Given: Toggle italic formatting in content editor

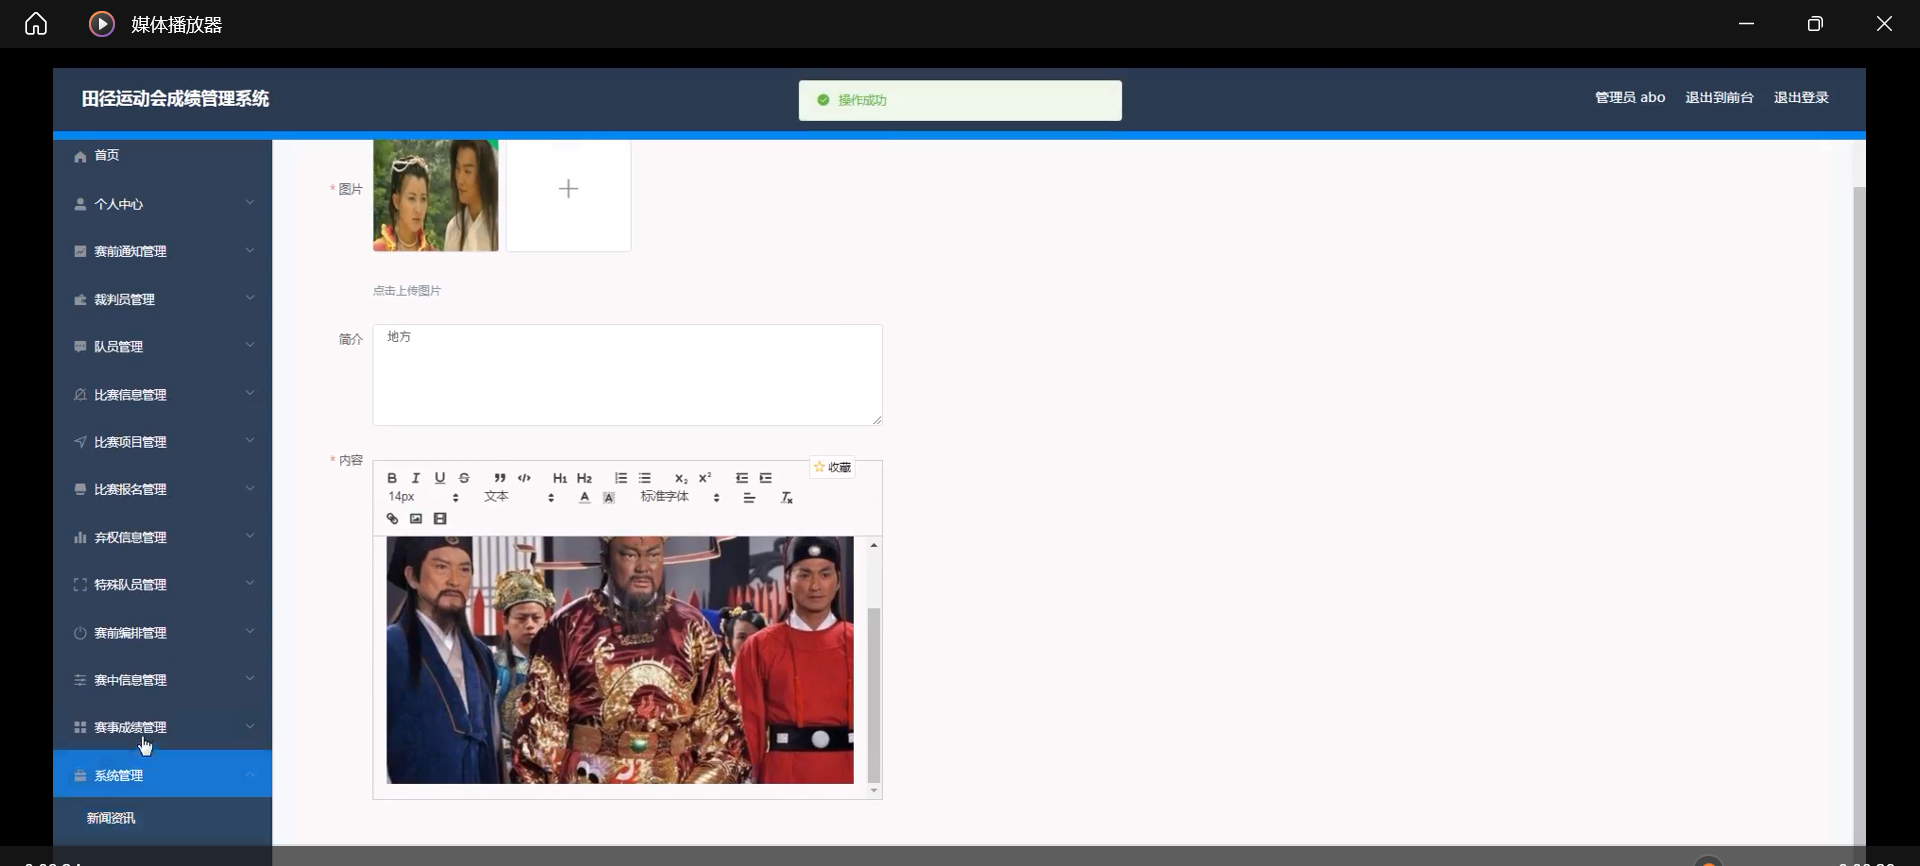Looking at the screenshot, I should pos(416,478).
